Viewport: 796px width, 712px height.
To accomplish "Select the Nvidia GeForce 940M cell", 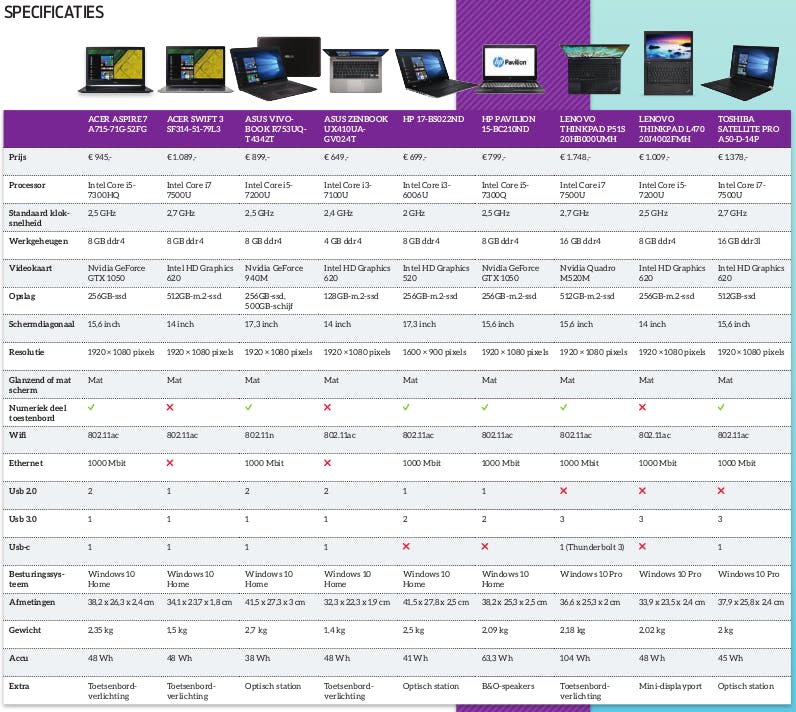I will point(274,273).
